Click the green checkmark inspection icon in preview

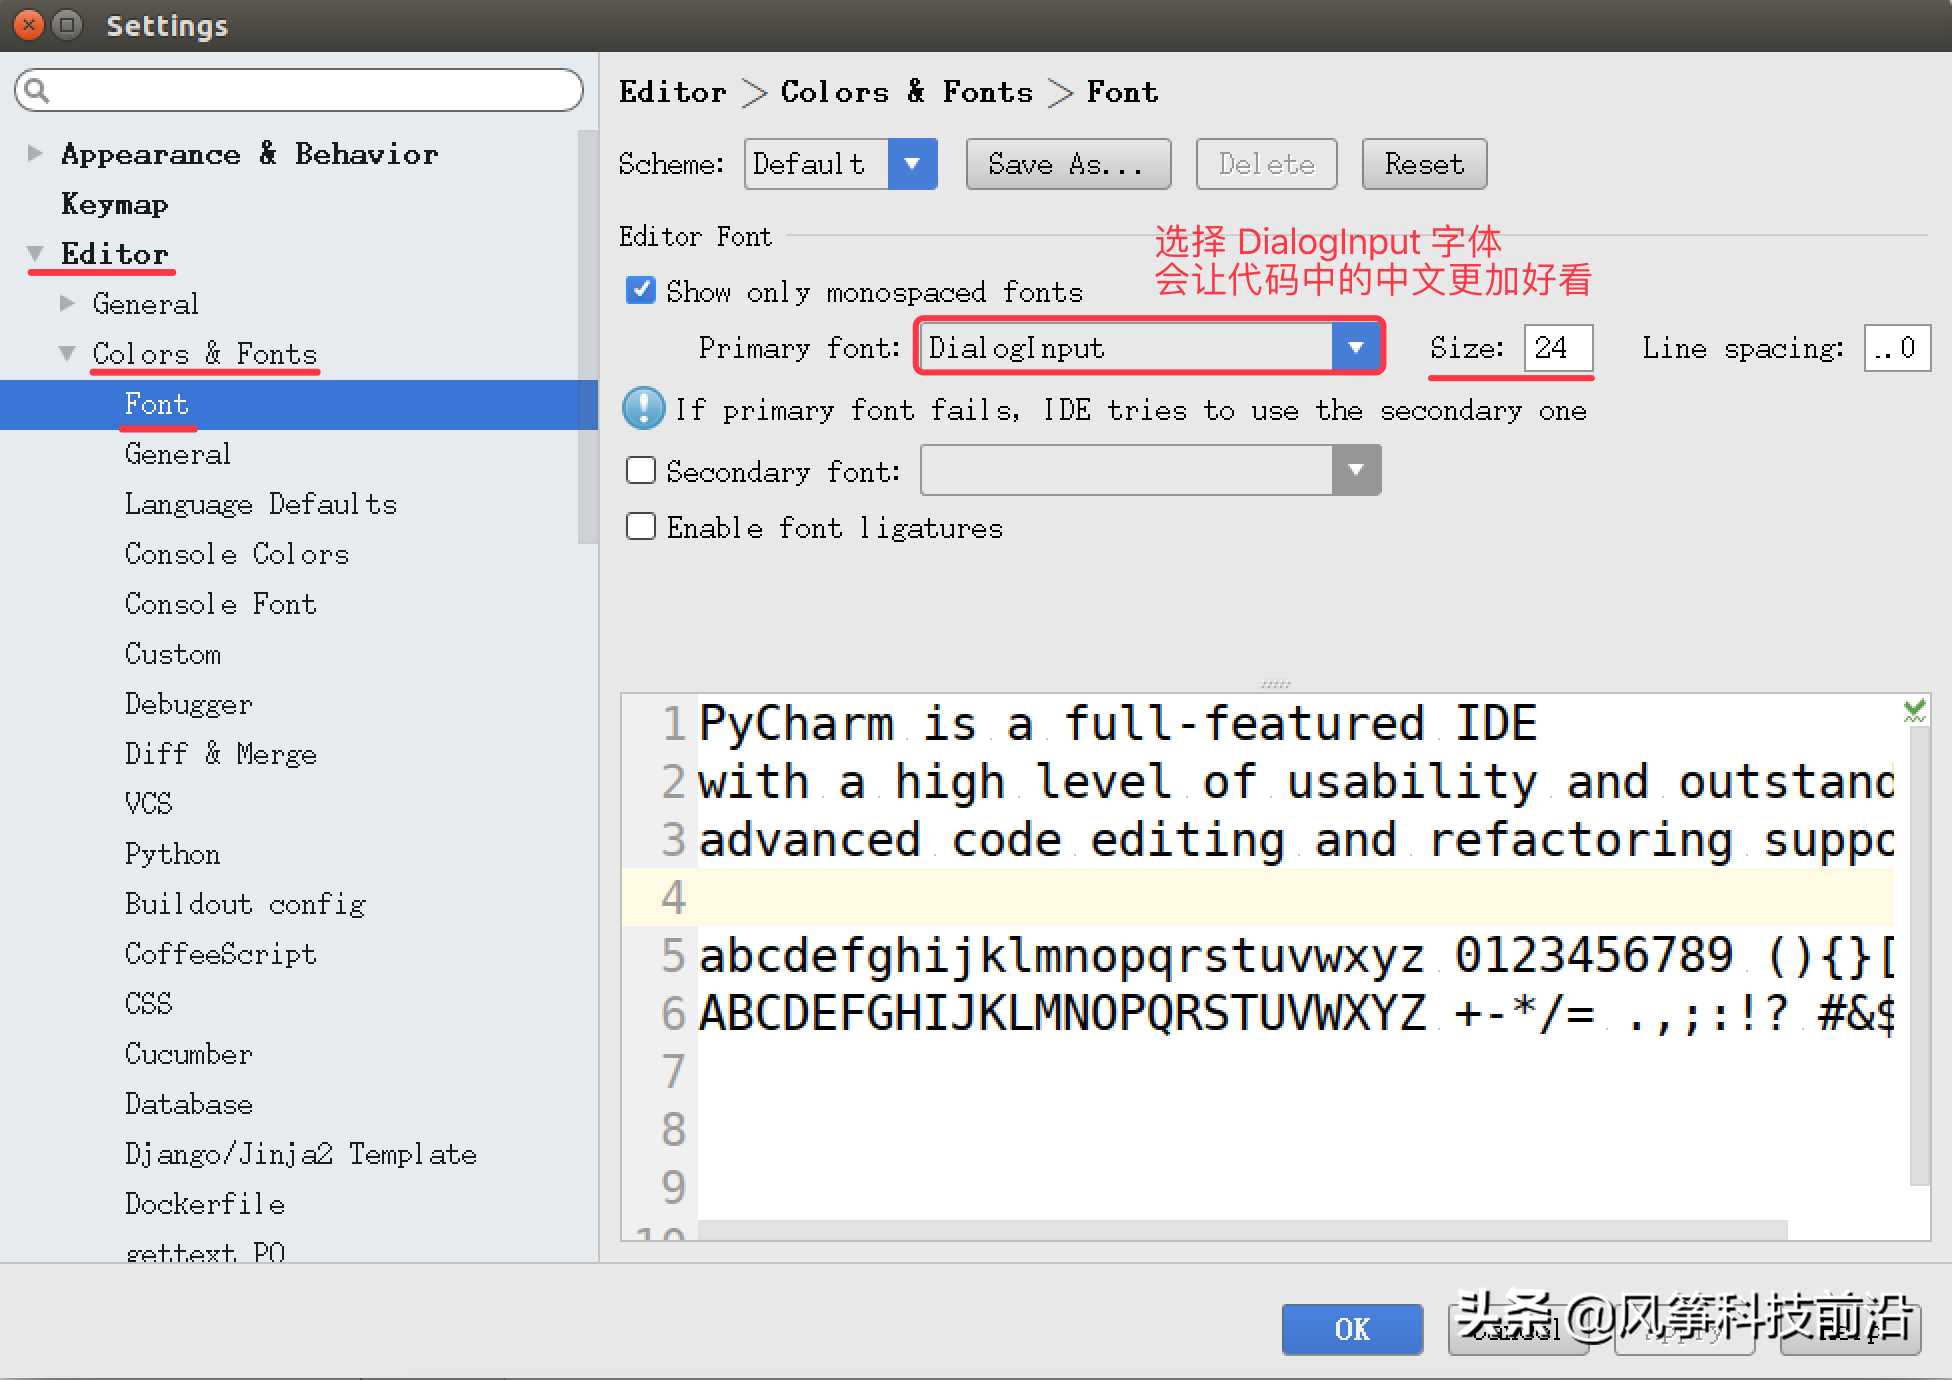(x=1914, y=711)
